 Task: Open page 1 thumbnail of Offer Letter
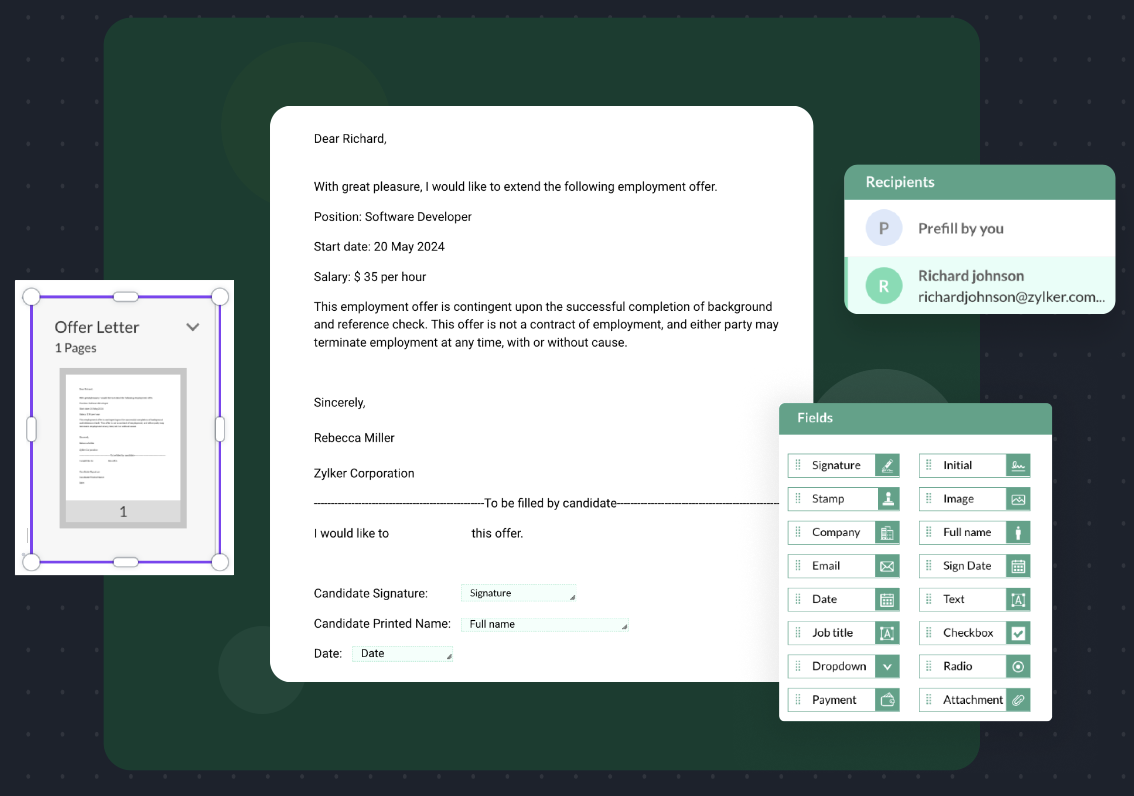click(123, 447)
